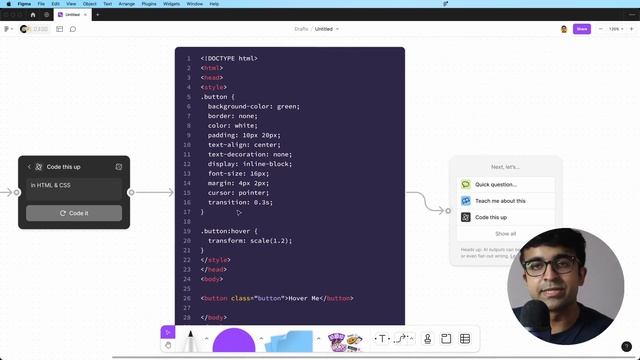Click code line 'transform: scale(1.2);'
The image size is (640, 360).
coord(250,241)
